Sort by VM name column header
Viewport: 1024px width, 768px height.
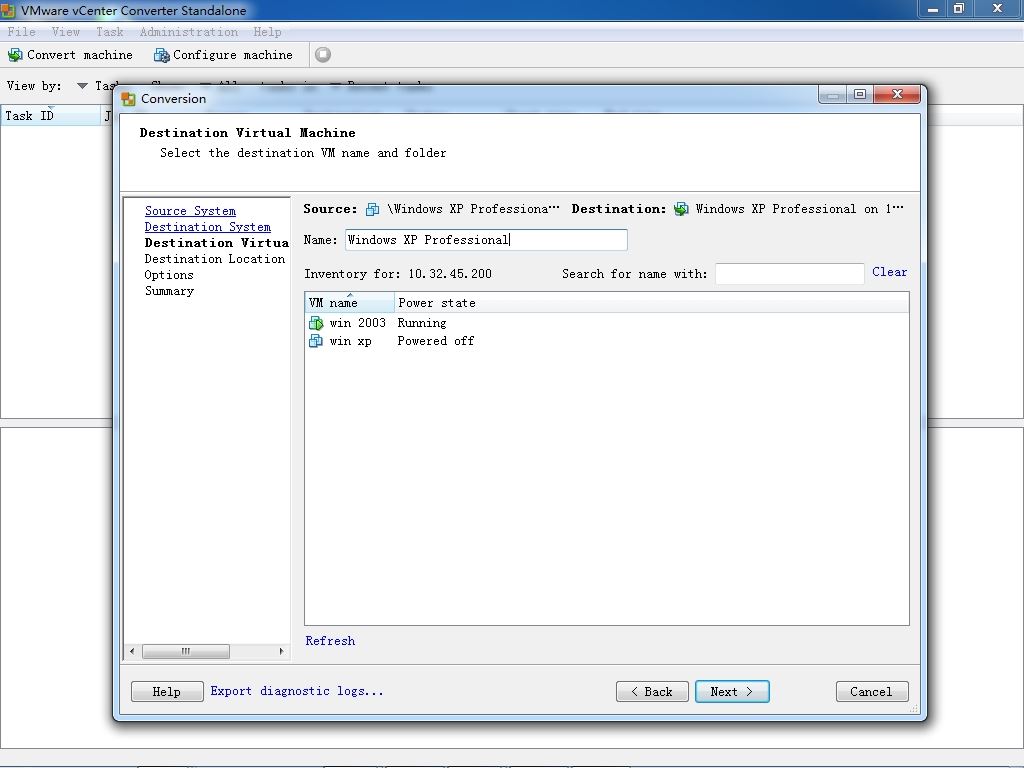[x=350, y=302]
